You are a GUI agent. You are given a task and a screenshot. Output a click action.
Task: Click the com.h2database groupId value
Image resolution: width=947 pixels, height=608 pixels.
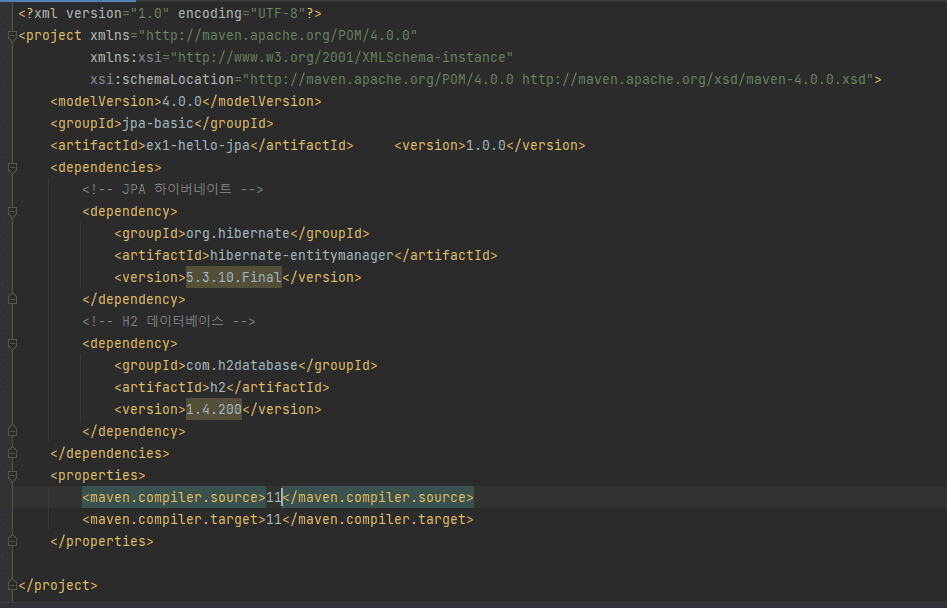241,366
